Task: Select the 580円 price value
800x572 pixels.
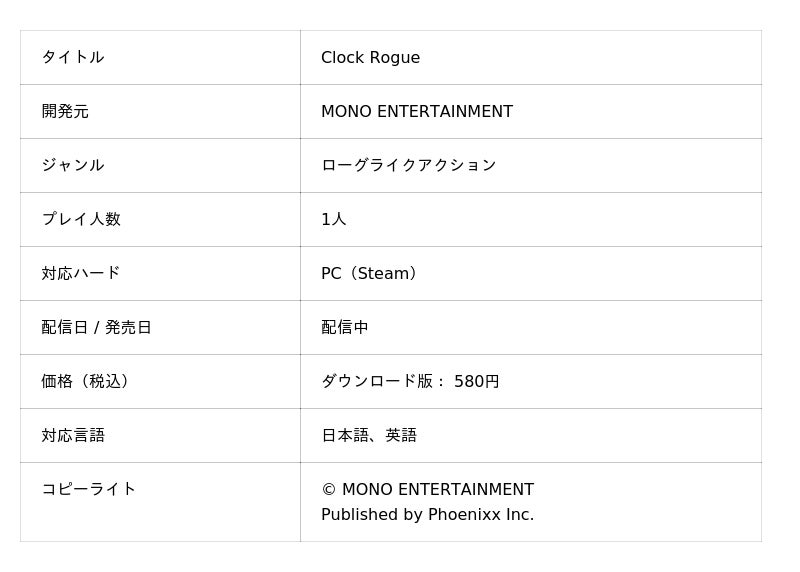Action: pos(477,381)
